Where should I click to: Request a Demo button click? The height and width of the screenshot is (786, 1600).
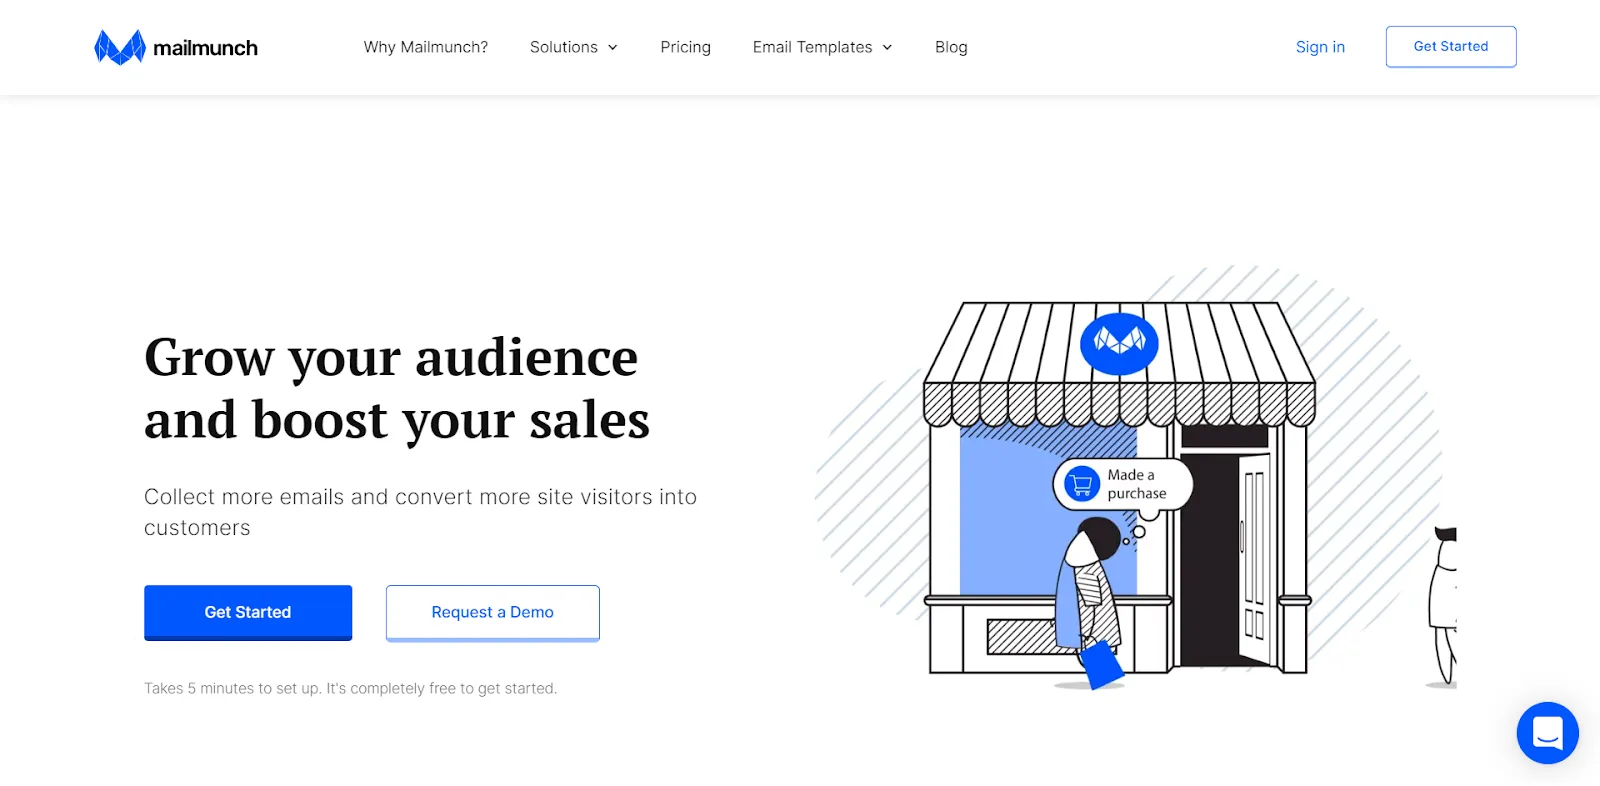(493, 612)
